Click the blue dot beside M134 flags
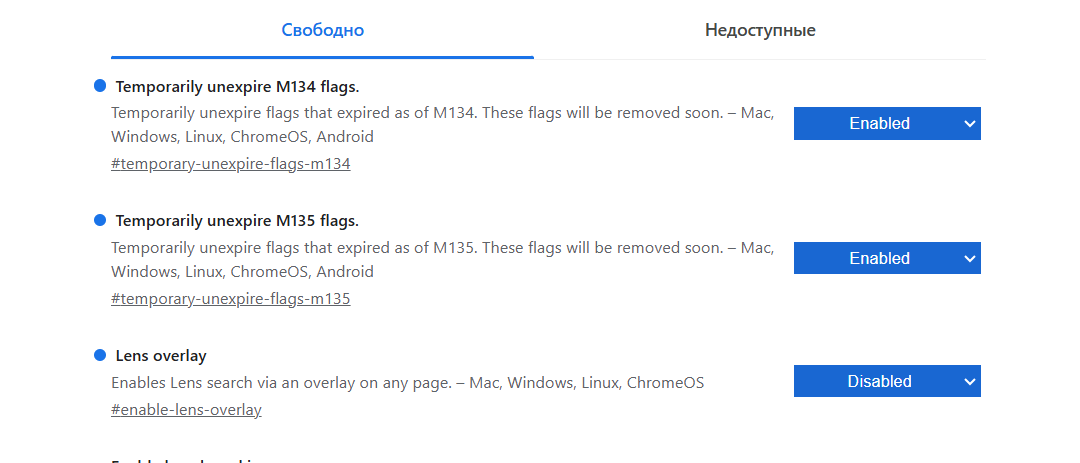 (x=100, y=86)
